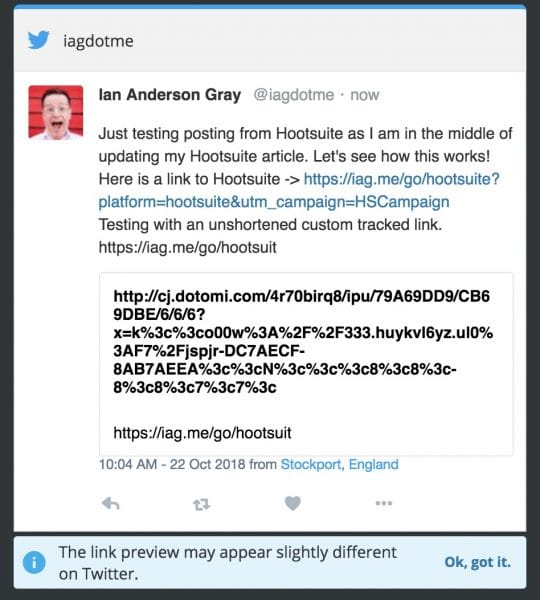The height and width of the screenshot is (600, 540).
Task: Click the tweet body text
Action: pos(305,190)
